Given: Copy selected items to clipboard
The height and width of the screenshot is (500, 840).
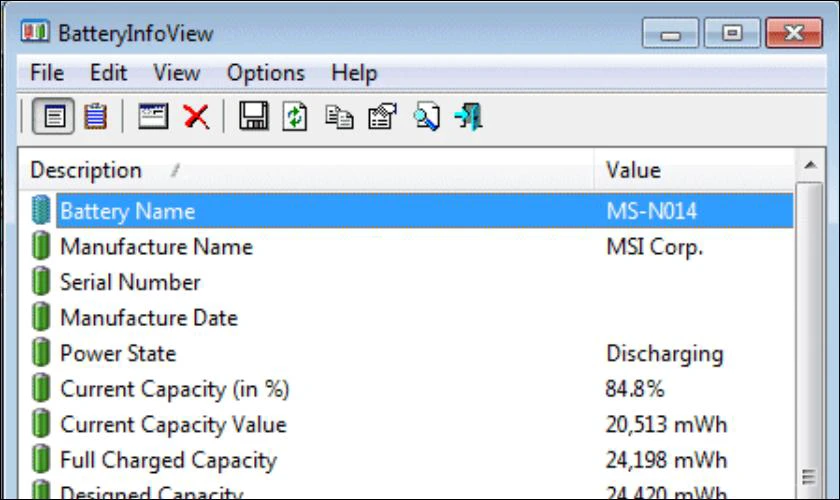Looking at the screenshot, I should [337, 117].
